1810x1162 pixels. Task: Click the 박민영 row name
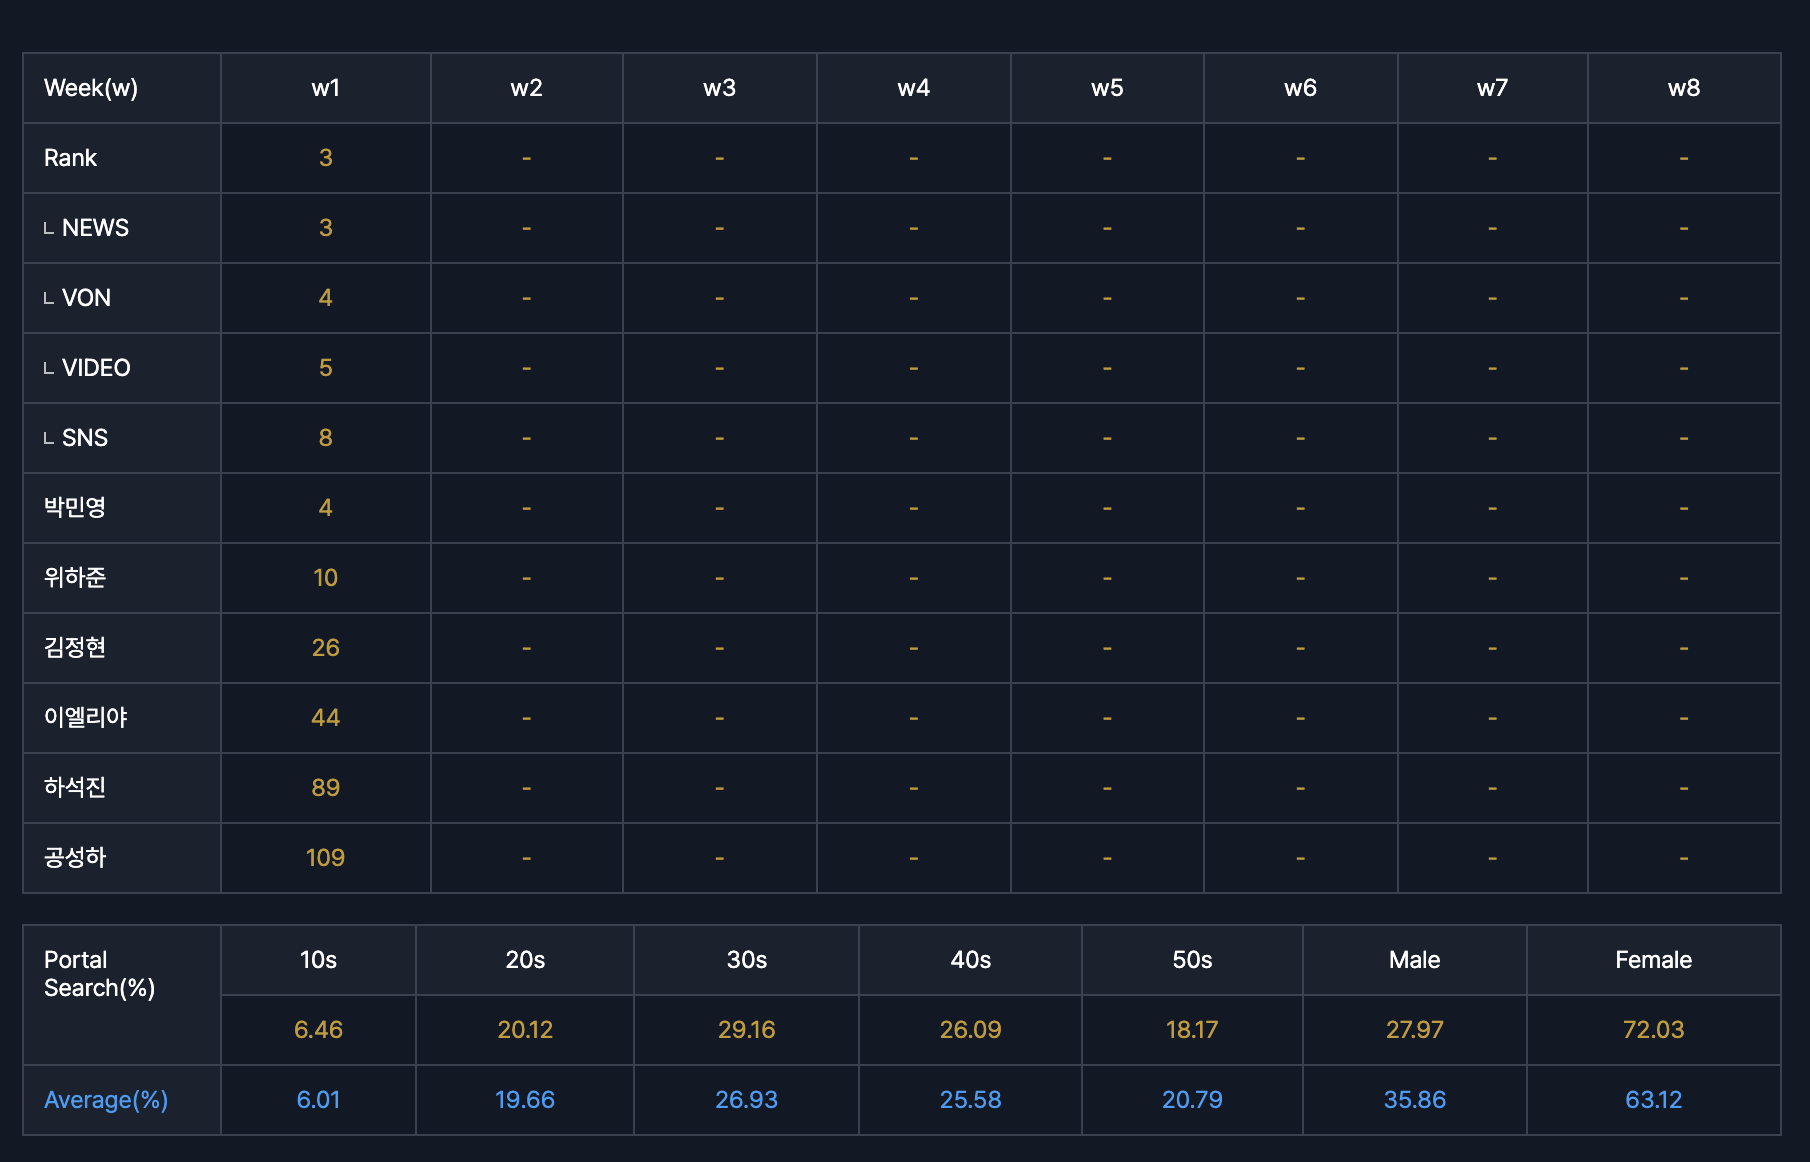[75, 508]
